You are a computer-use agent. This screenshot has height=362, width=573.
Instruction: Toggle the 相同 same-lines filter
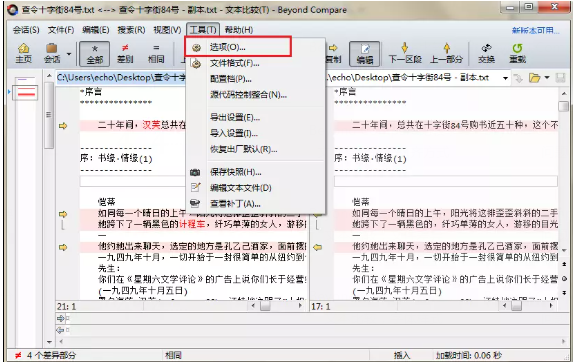(156, 53)
